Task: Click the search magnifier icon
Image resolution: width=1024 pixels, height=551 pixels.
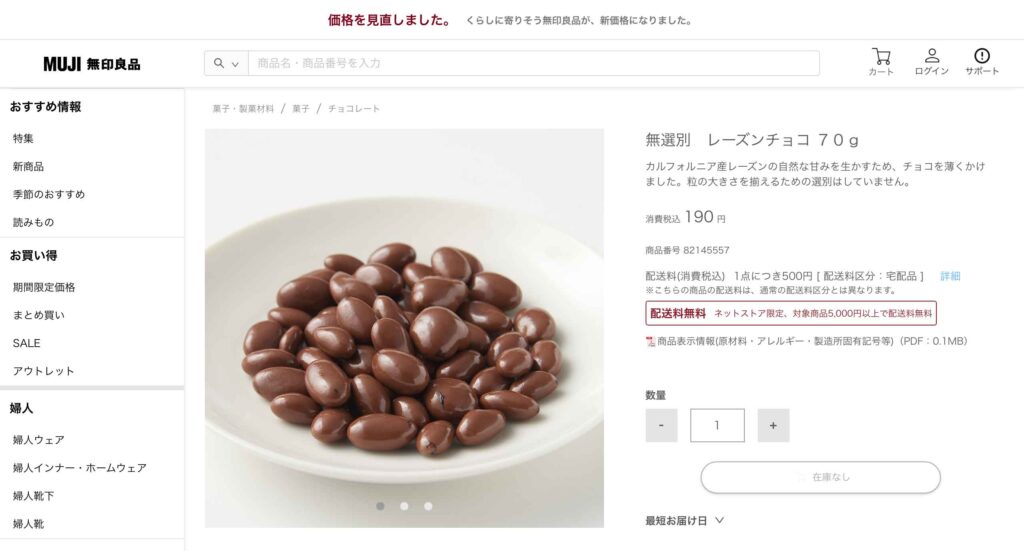Action: (x=219, y=63)
